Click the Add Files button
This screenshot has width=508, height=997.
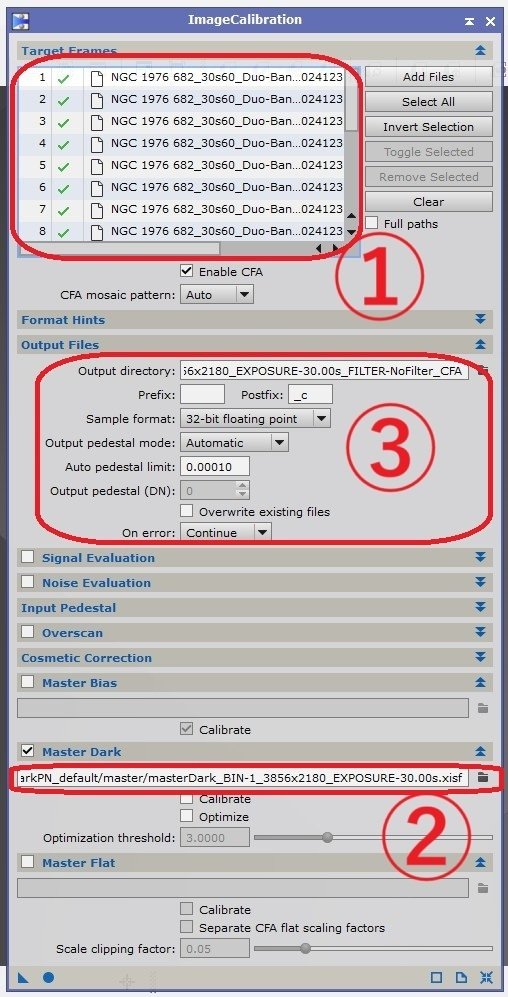429,76
